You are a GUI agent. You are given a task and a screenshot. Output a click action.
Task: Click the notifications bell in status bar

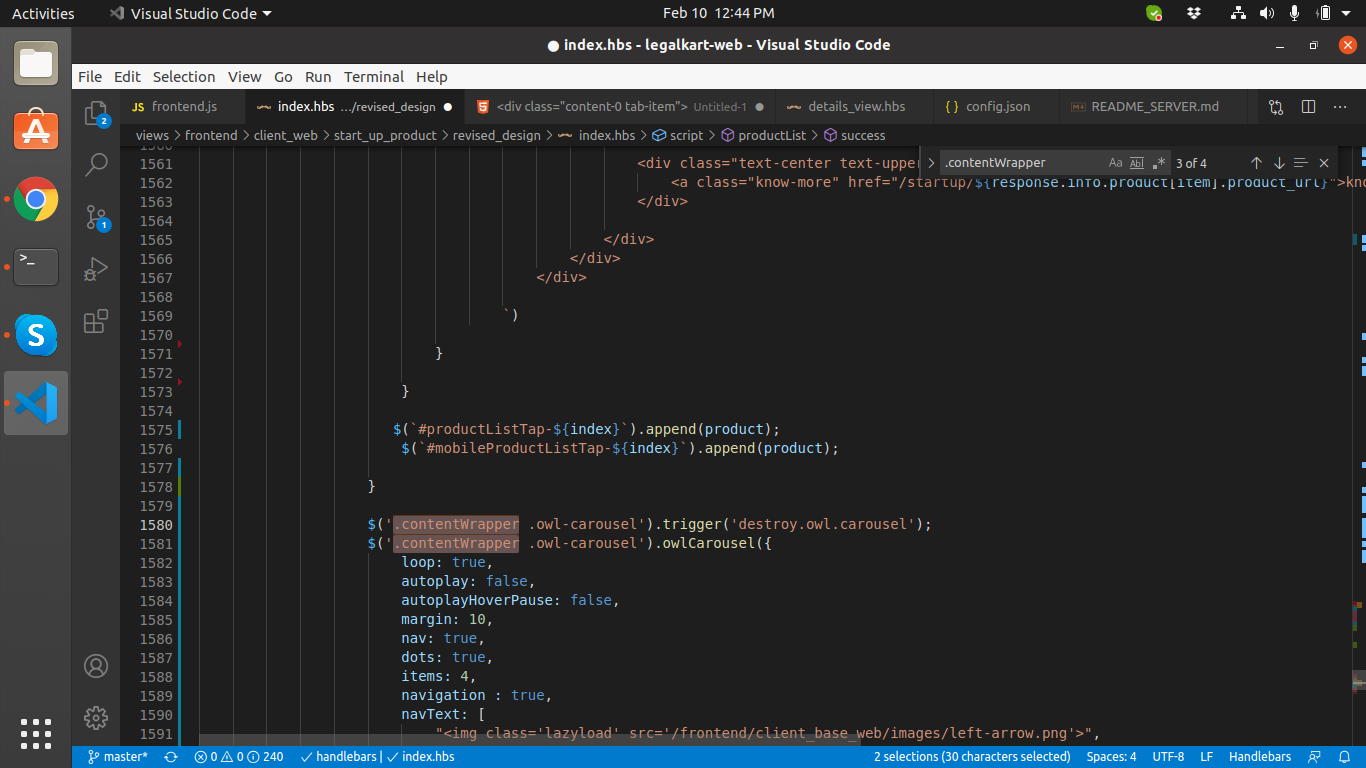(x=1344, y=757)
